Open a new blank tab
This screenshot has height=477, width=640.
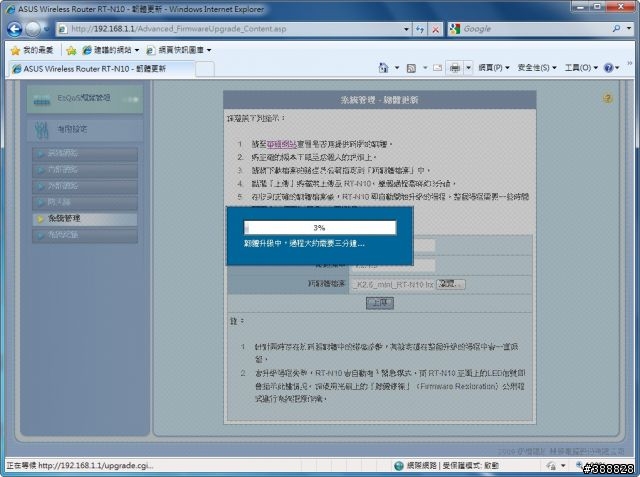point(204,69)
